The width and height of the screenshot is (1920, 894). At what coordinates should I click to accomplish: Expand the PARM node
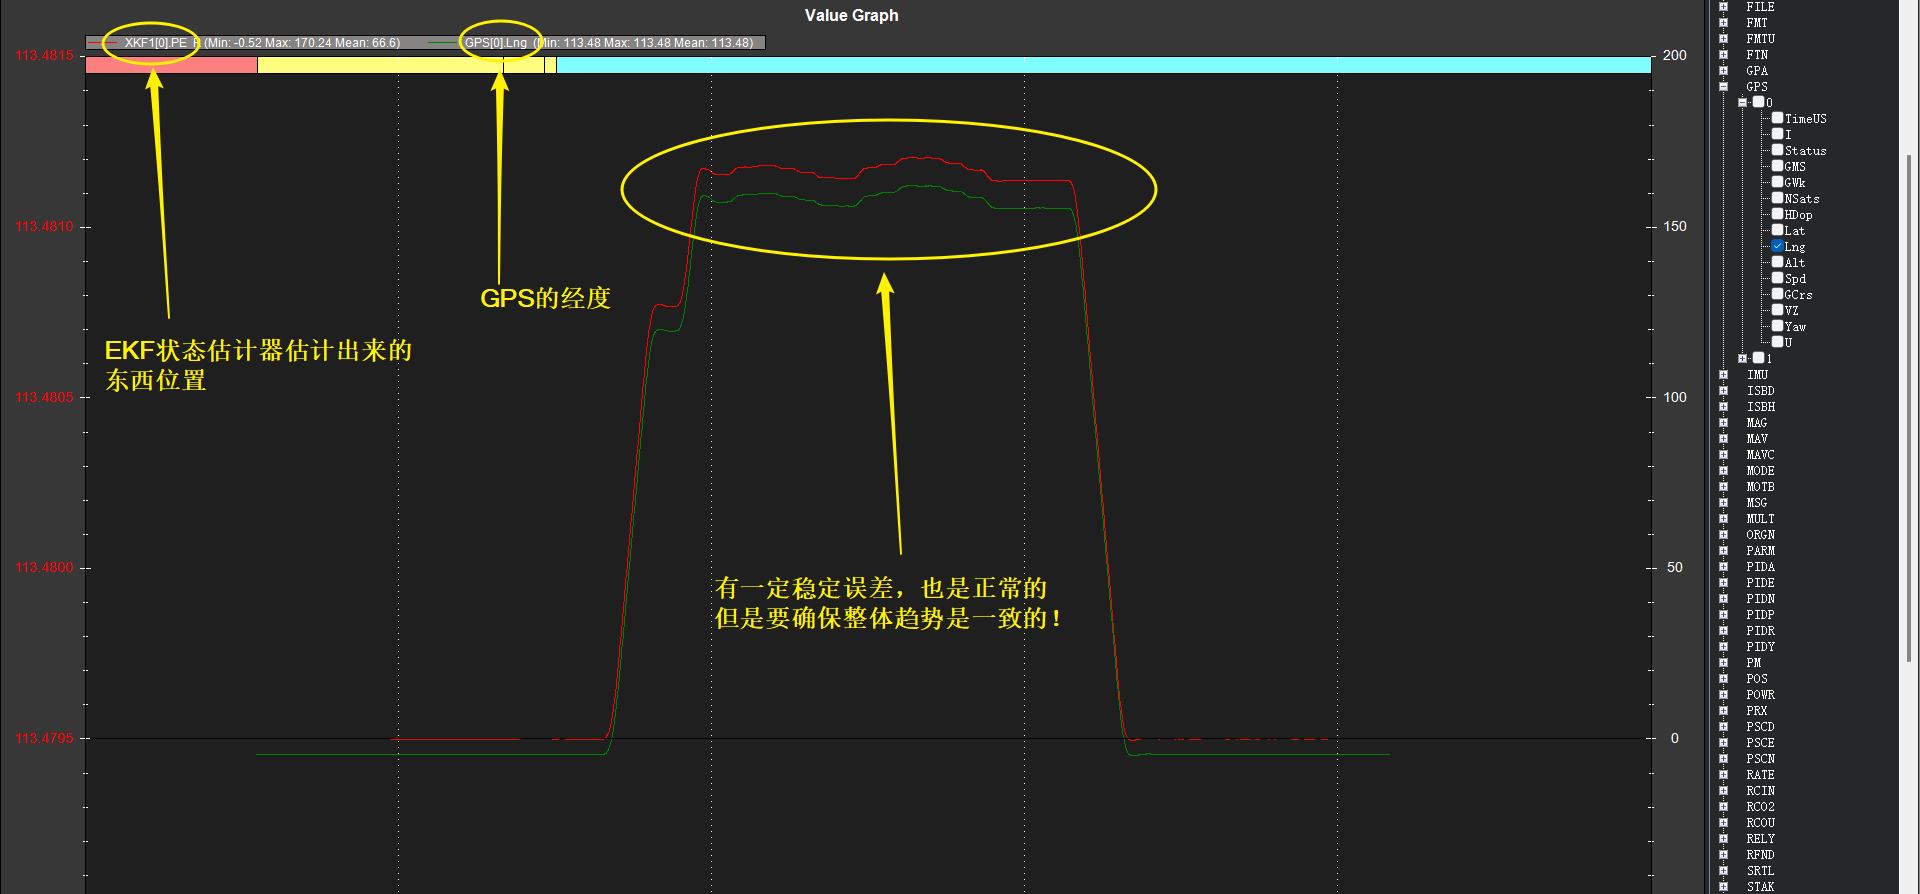(1723, 551)
